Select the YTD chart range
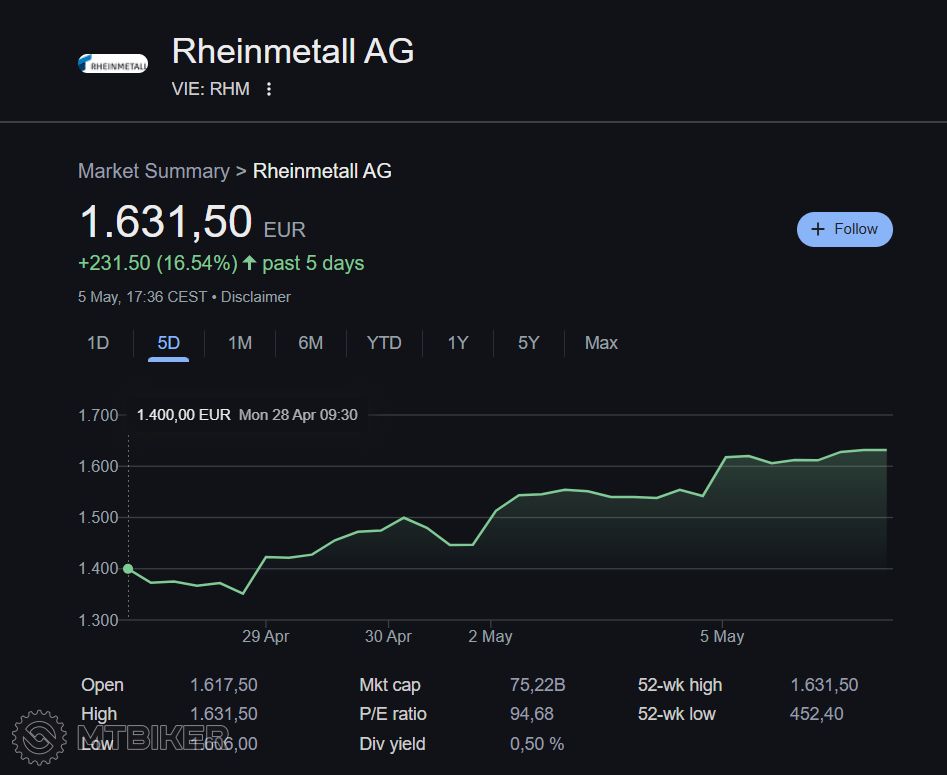Image resolution: width=947 pixels, height=775 pixels. tap(384, 343)
